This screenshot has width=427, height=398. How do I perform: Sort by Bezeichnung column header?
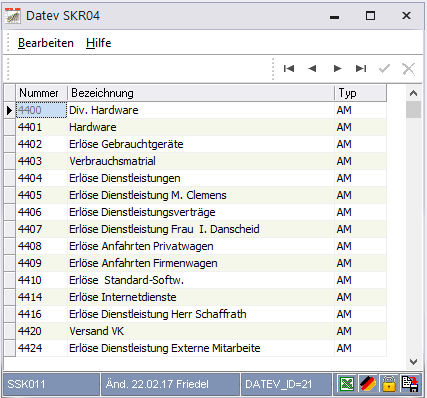coord(201,93)
